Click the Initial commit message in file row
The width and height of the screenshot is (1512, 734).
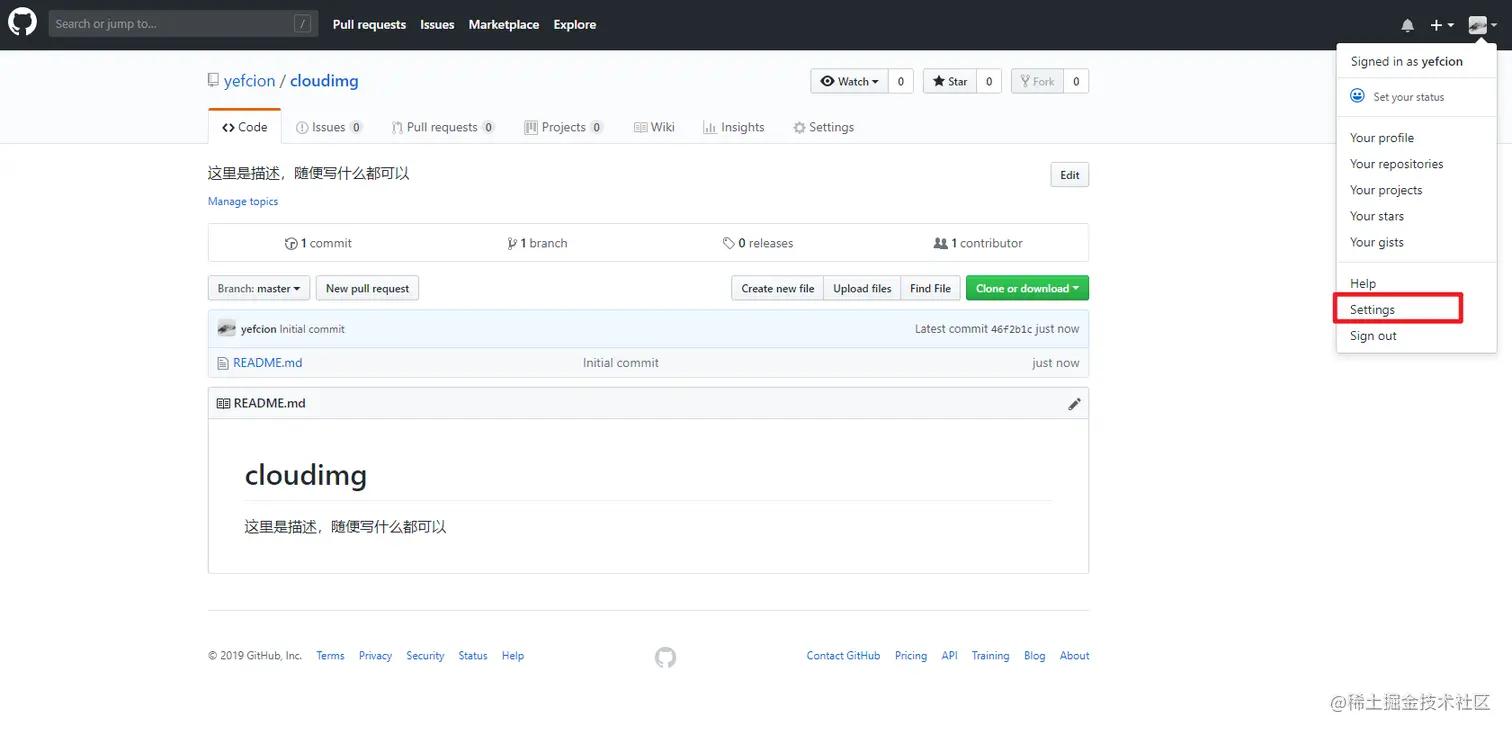[621, 363]
